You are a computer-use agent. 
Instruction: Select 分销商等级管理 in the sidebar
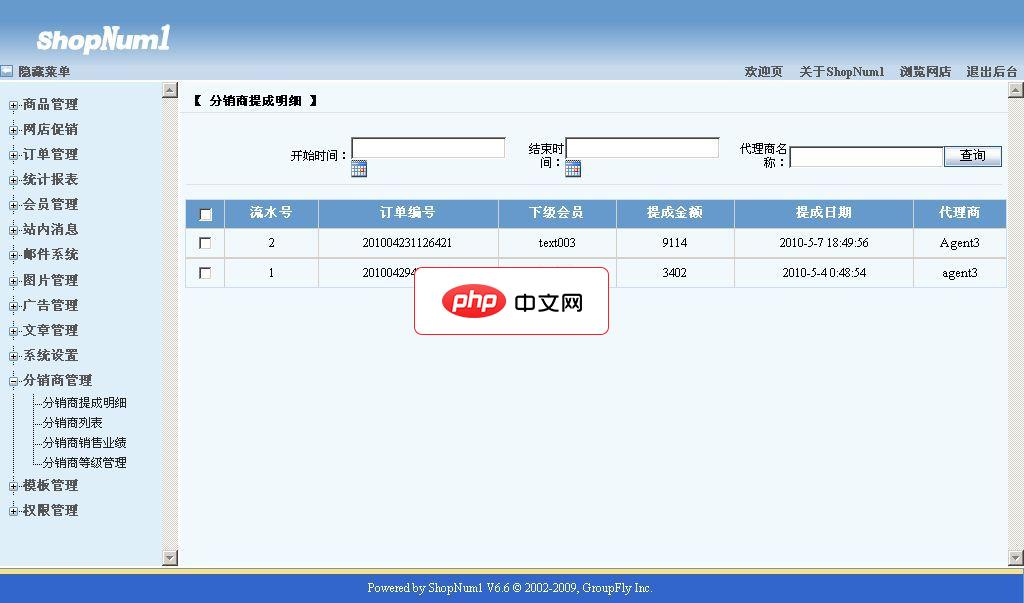[86, 463]
